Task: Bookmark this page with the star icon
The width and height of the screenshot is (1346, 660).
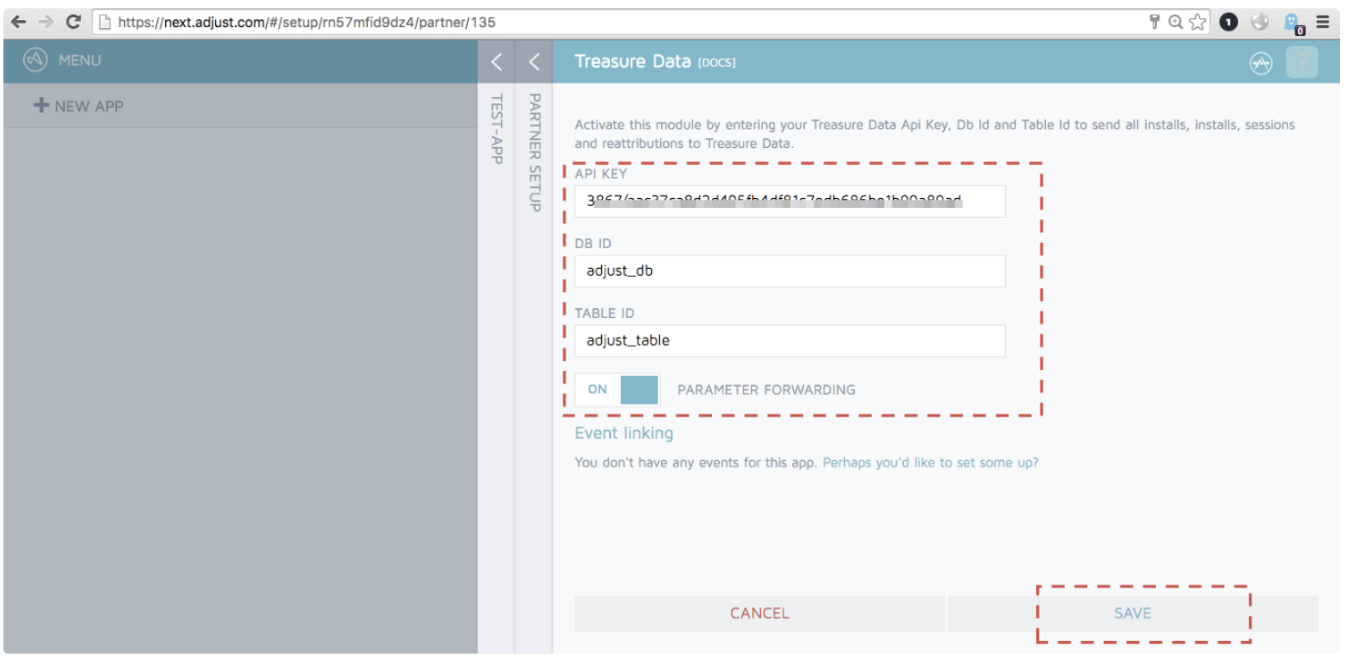Action: click(x=1197, y=22)
